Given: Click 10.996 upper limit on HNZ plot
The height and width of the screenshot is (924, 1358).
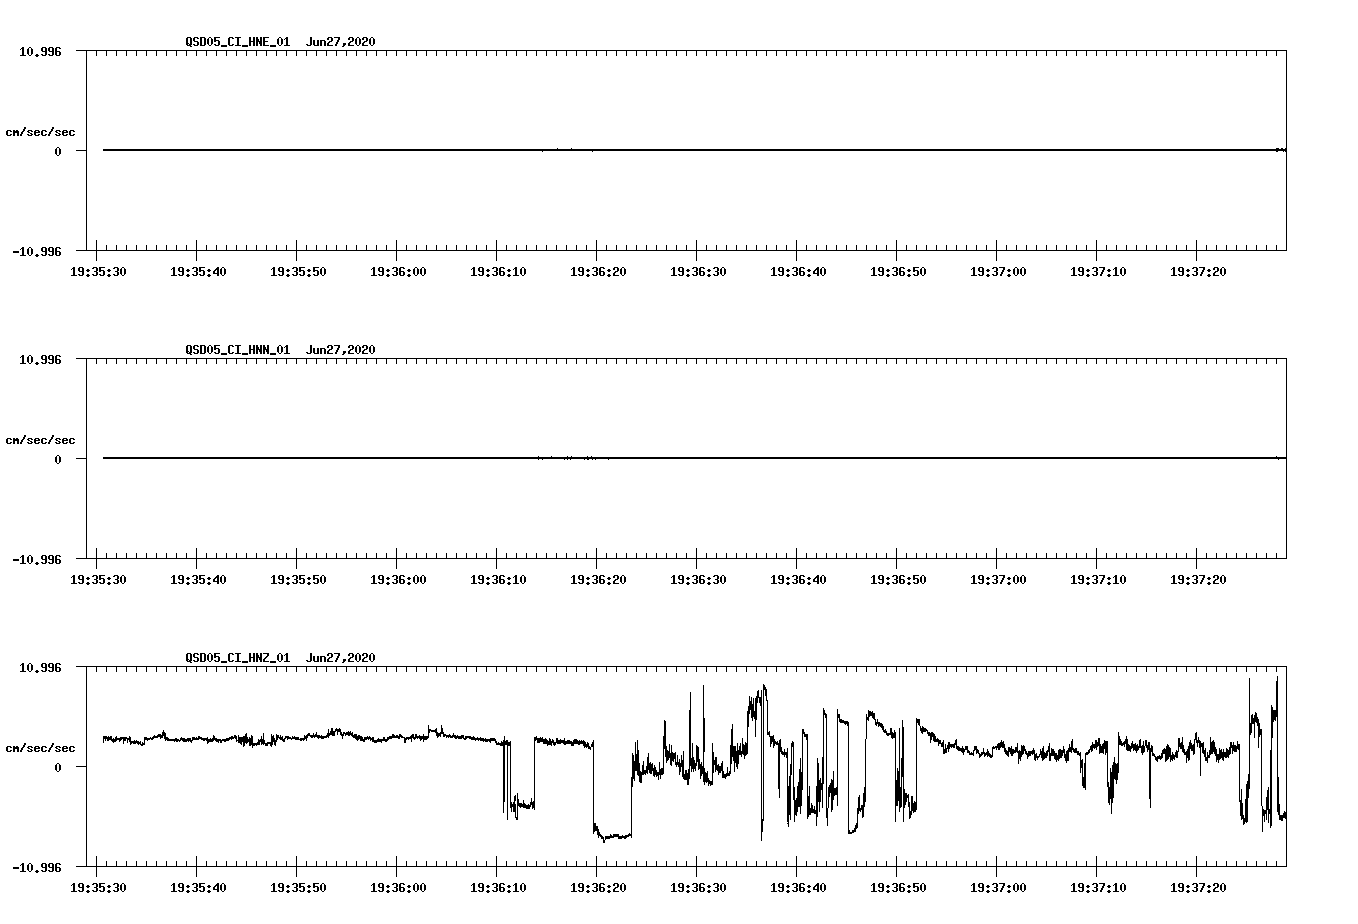Looking at the screenshot, I should 40,667.
